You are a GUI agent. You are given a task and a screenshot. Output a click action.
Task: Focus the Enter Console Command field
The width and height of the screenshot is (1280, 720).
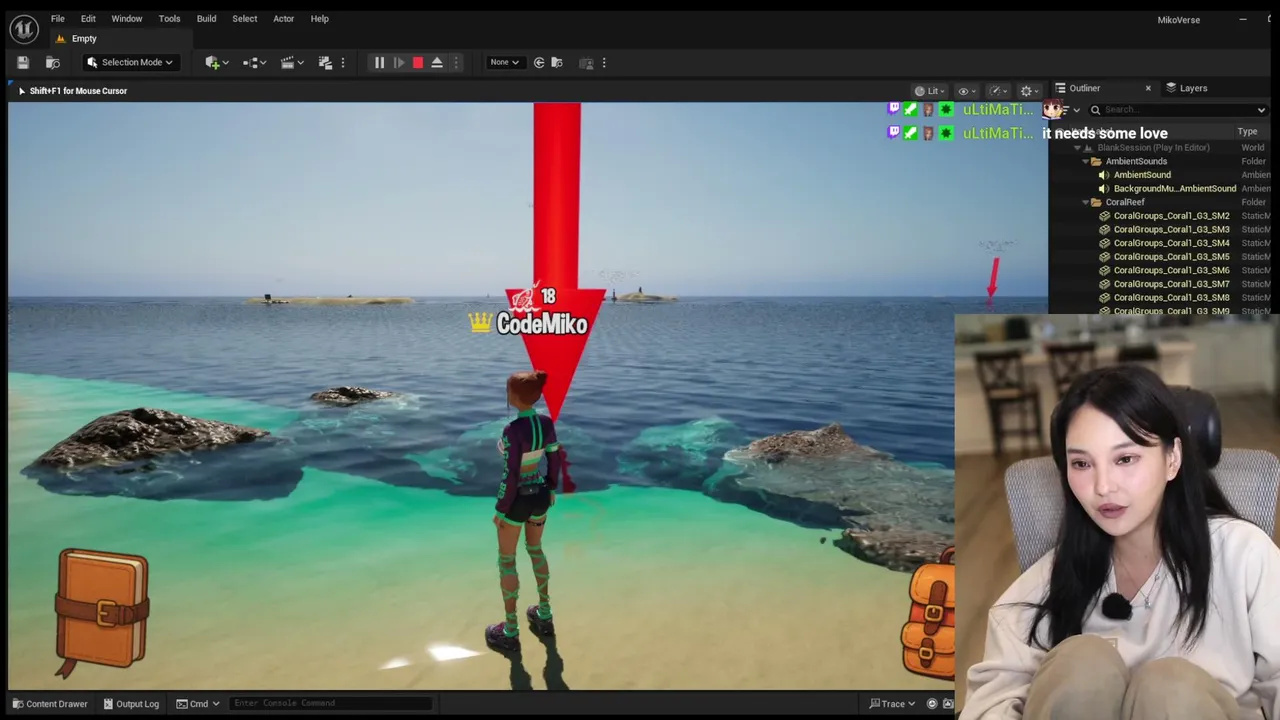point(330,703)
